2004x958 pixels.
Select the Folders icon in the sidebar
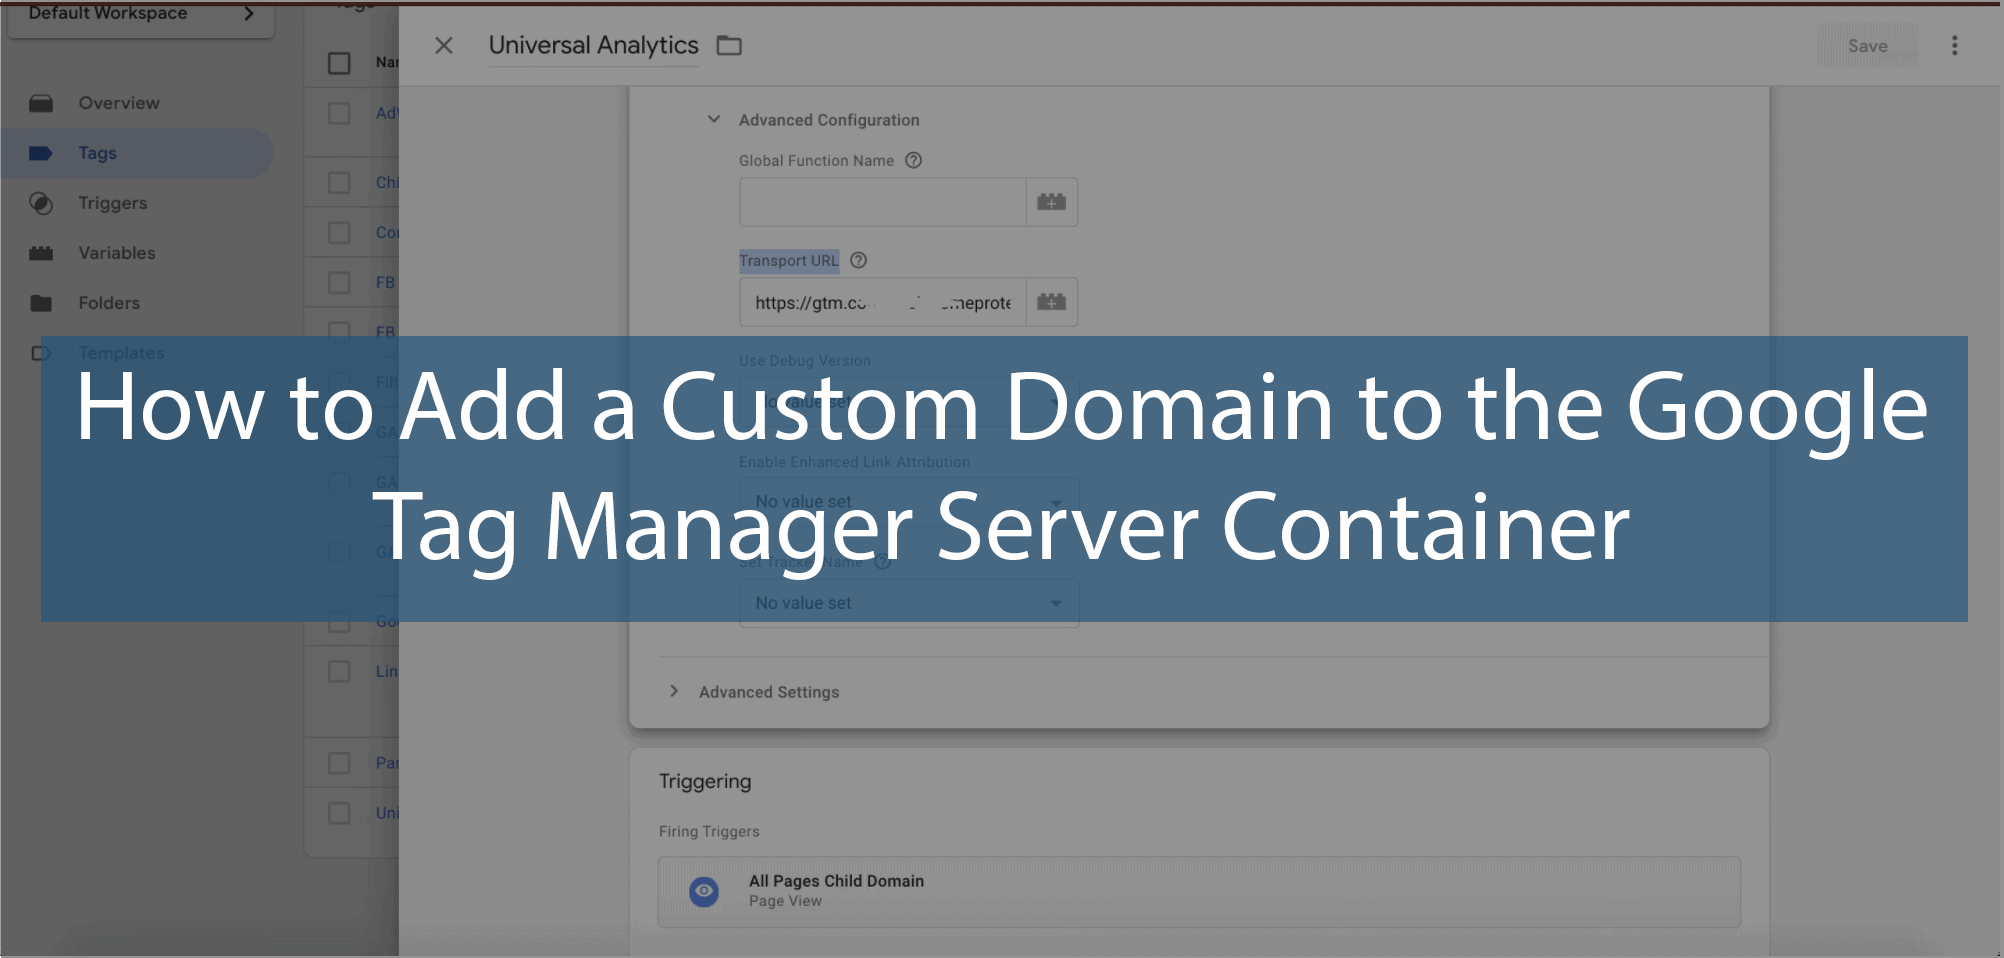point(41,302)
